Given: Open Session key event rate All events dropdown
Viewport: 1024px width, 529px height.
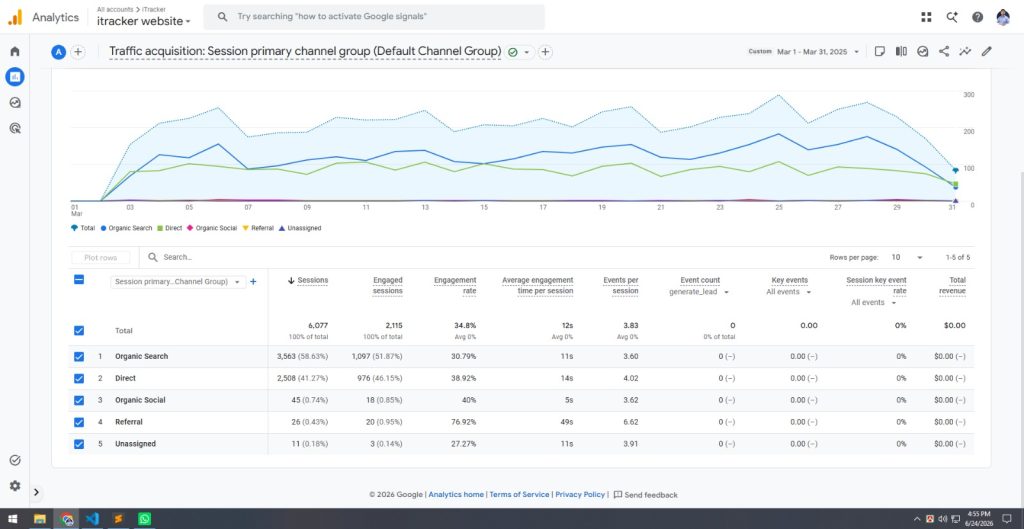Looking at the screenshot, I should (x=874, y=302).
